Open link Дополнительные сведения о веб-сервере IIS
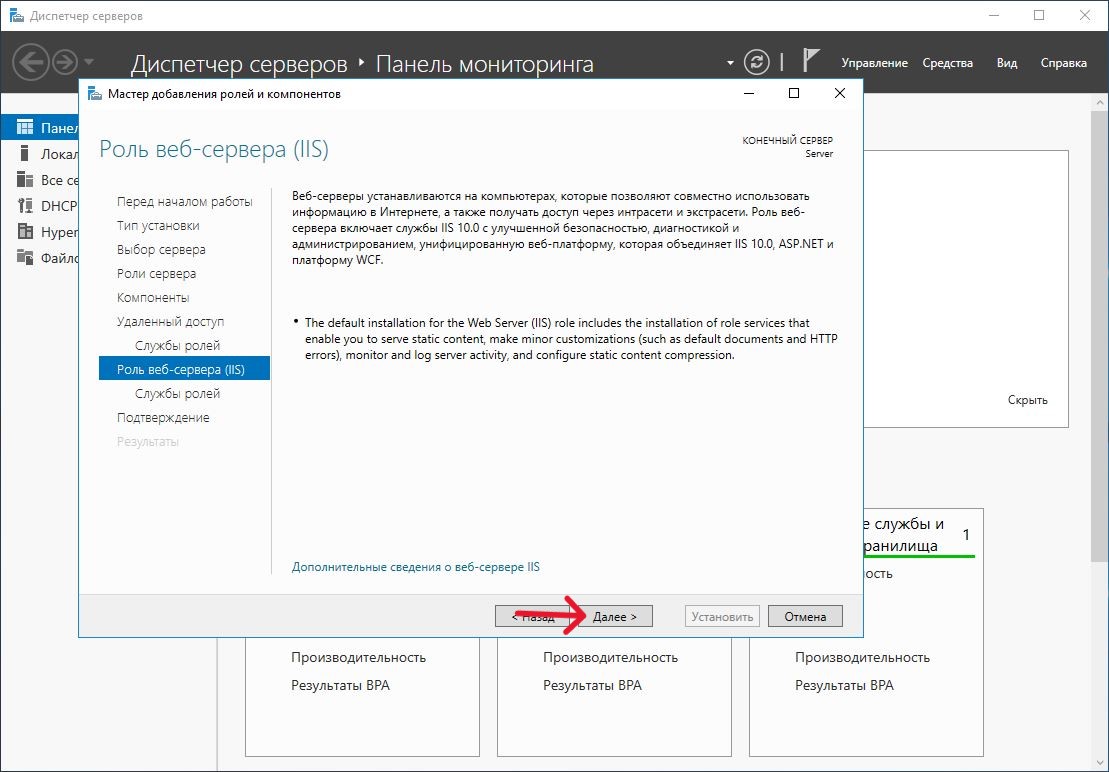This screenshot has width=1109, height=772. point(415,567)
